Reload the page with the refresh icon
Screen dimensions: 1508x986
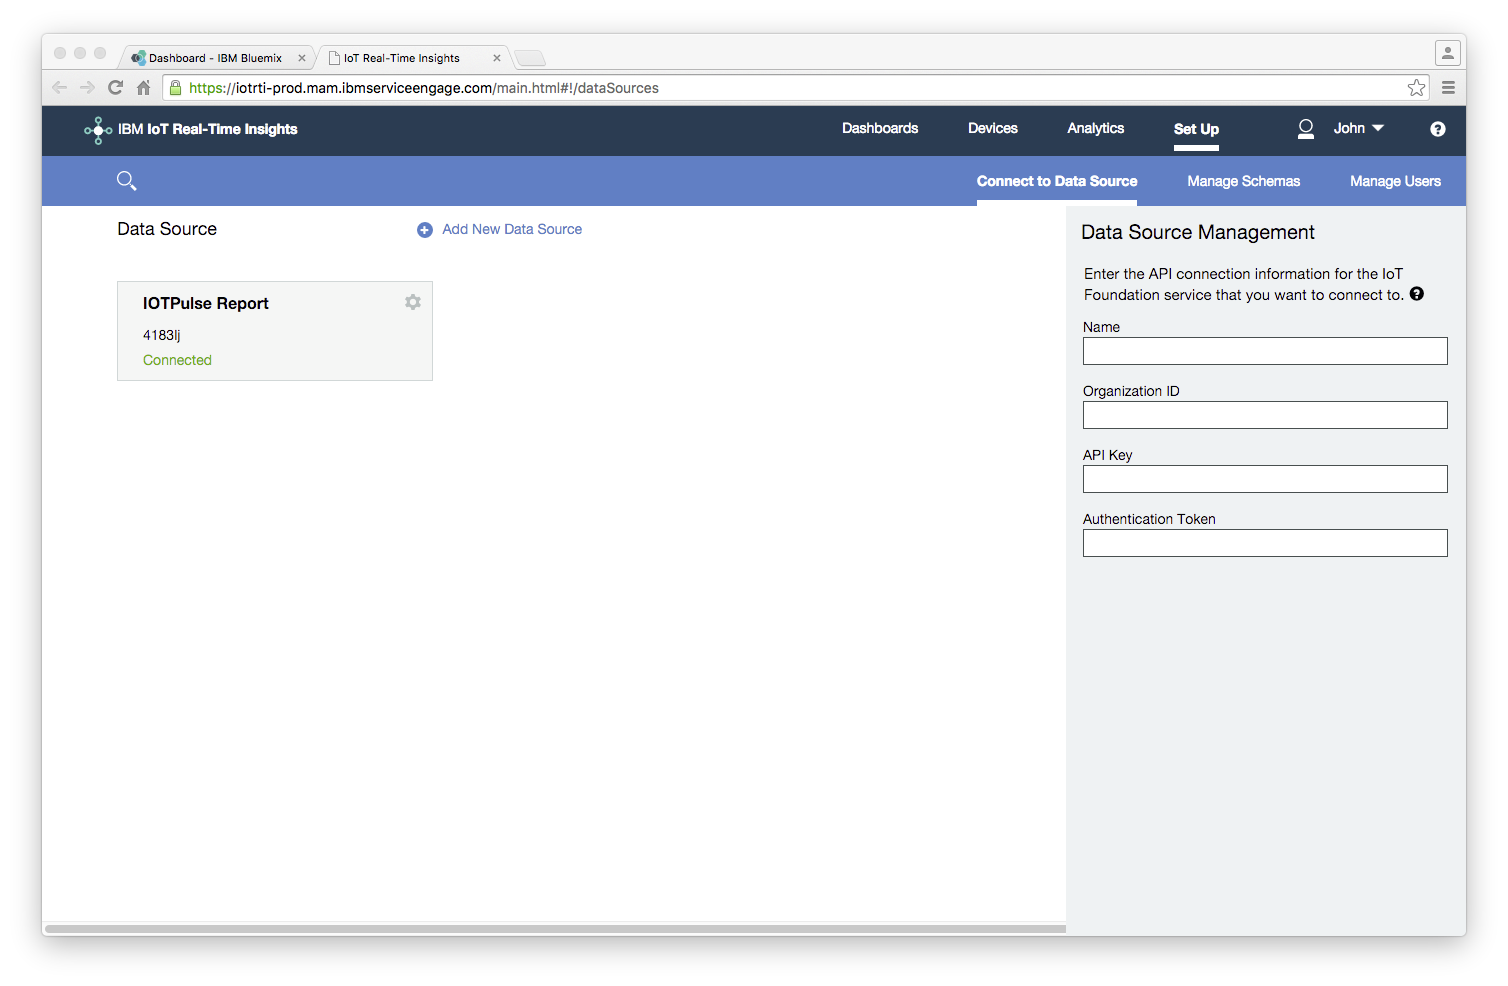point(115,88)
